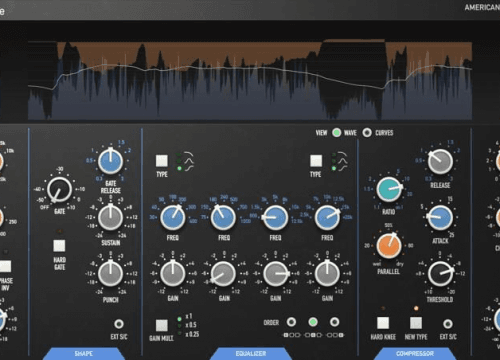Open the Compressor section tab

[415, 353]
